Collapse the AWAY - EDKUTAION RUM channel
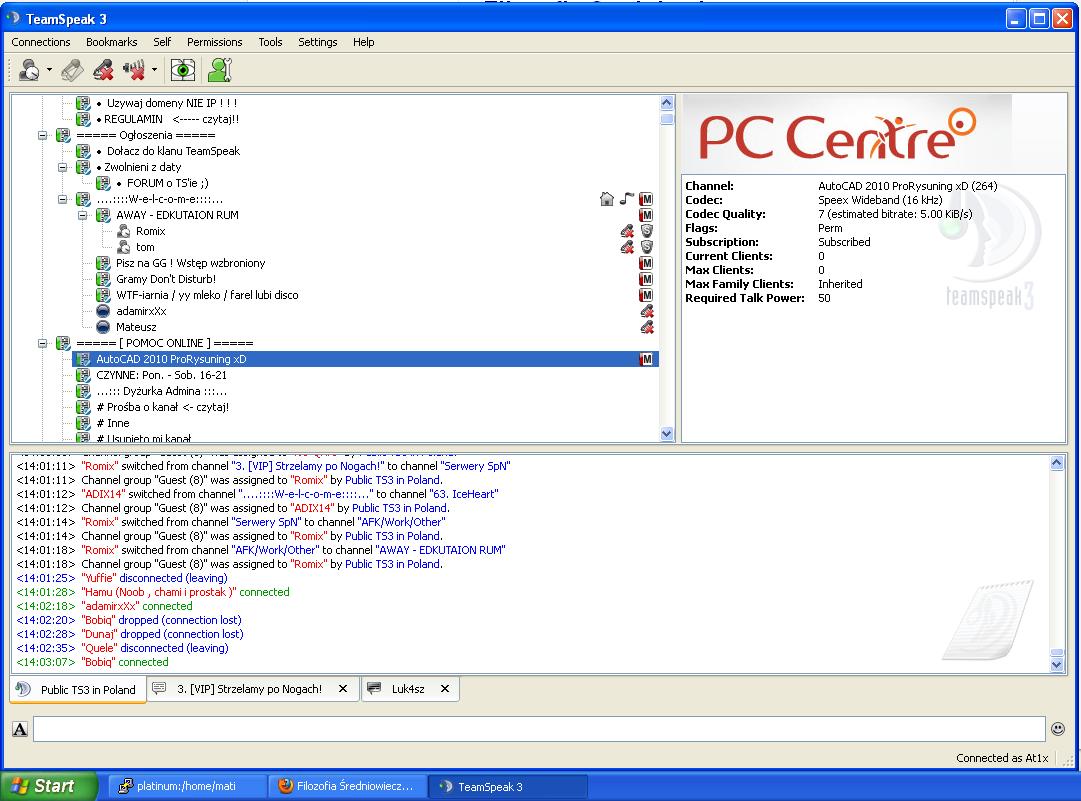 (83, 215)
